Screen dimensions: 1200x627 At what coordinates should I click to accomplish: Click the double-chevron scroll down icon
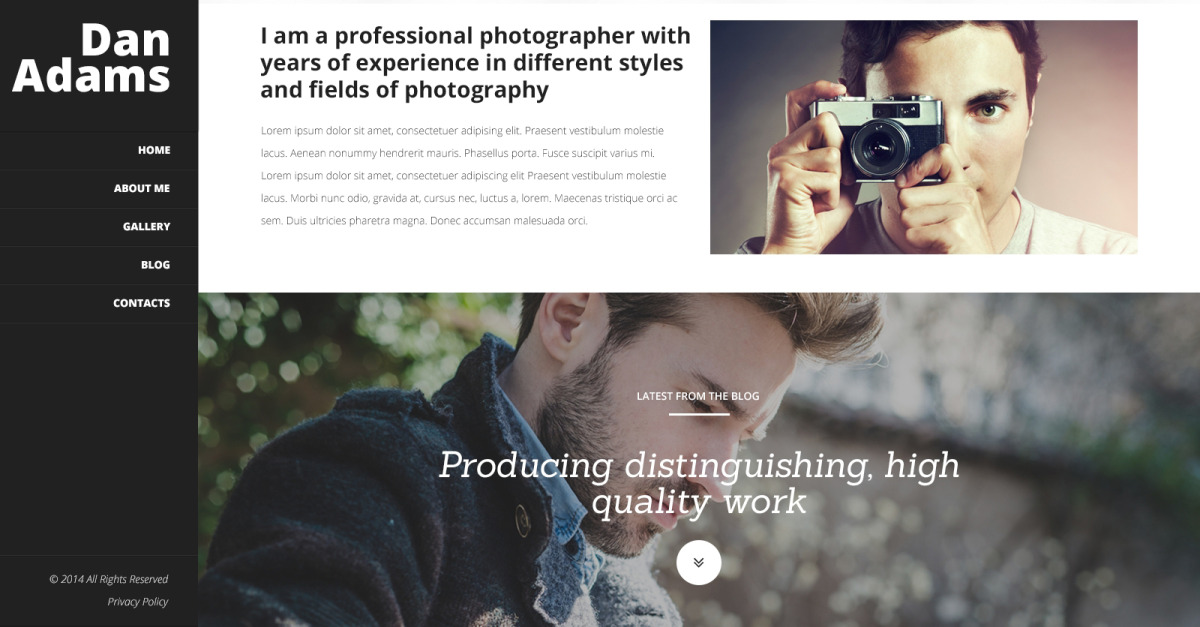click(698, 562)
